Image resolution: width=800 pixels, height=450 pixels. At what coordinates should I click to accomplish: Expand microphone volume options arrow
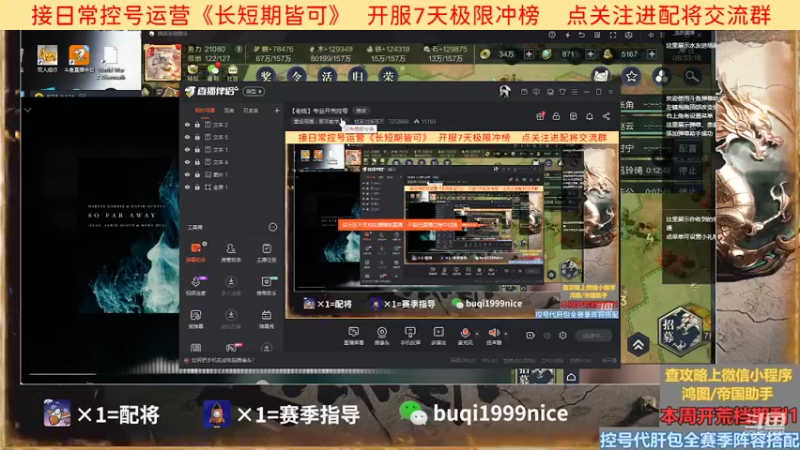click(x=477, y=334)
